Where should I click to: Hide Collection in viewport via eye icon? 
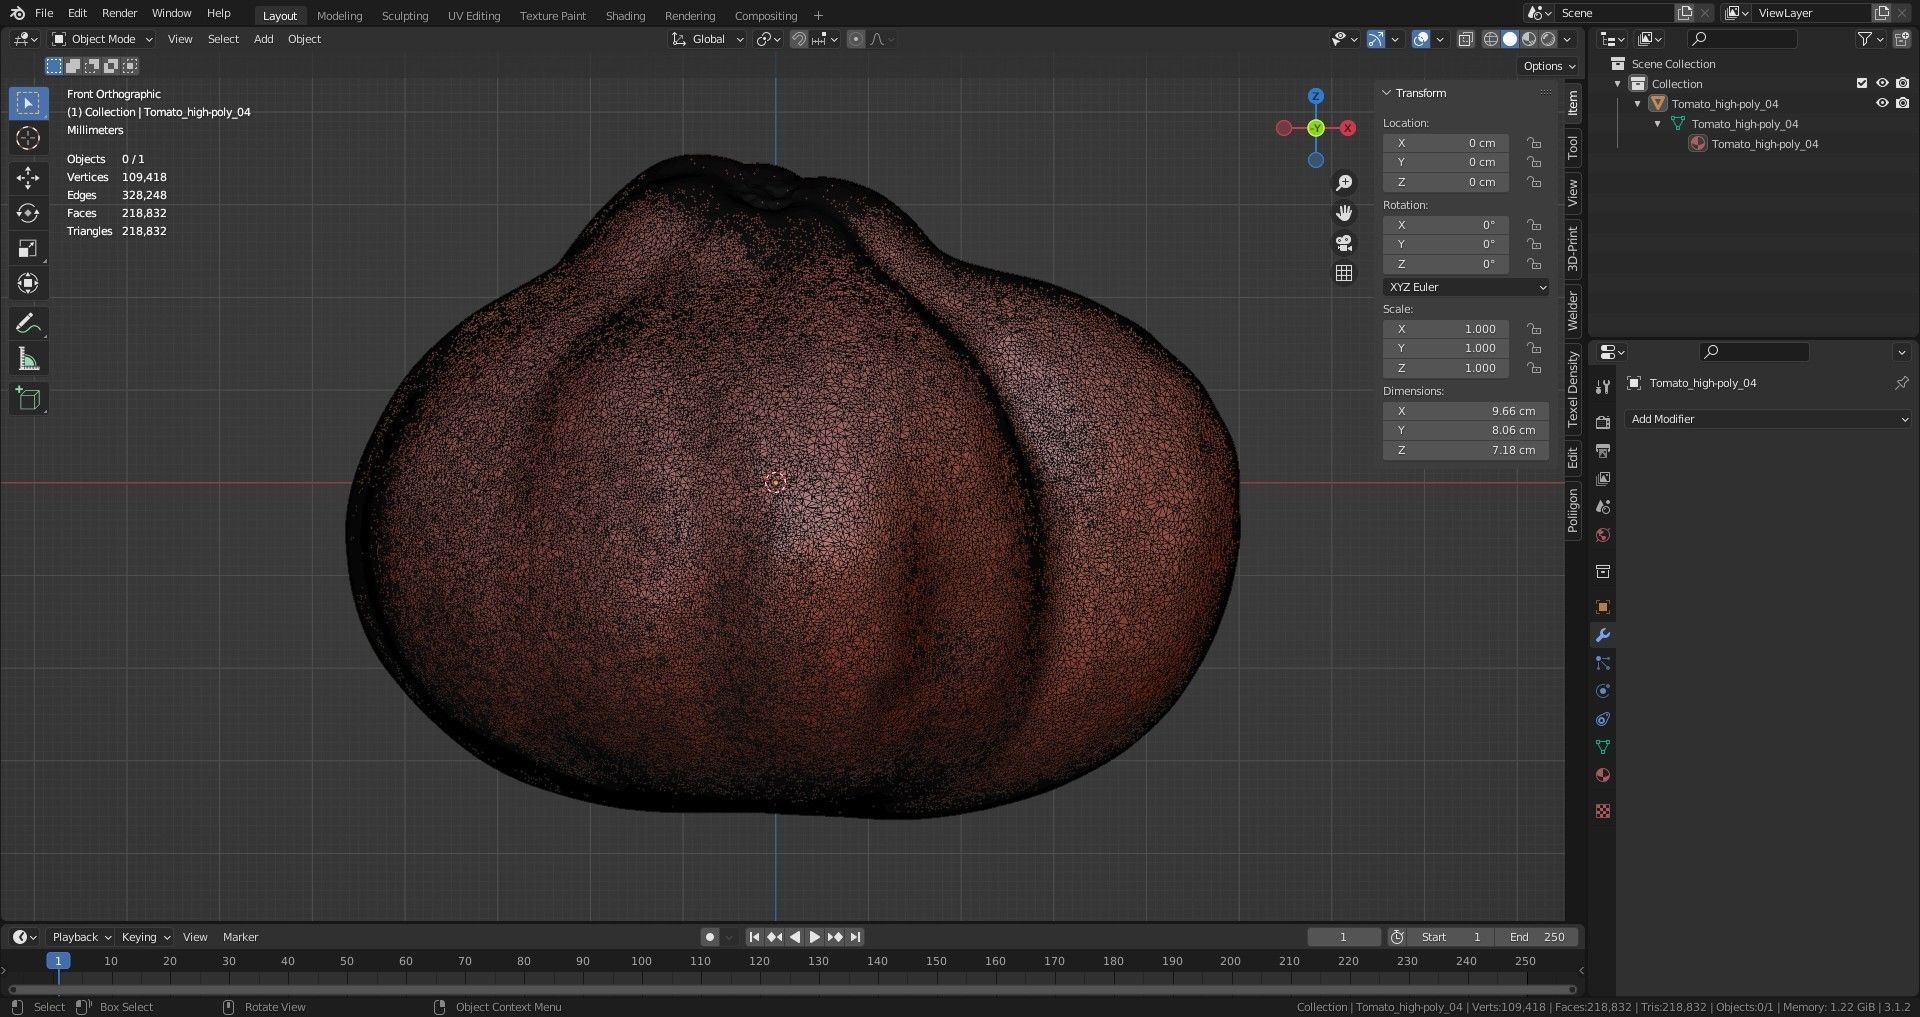click(1882, 83)
